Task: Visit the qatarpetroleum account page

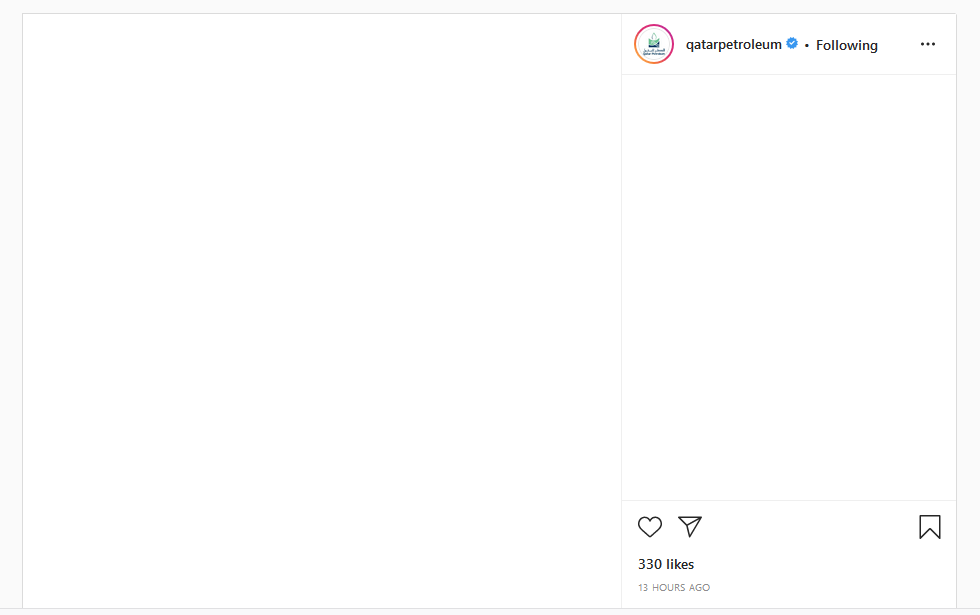Action: point(733,44)
